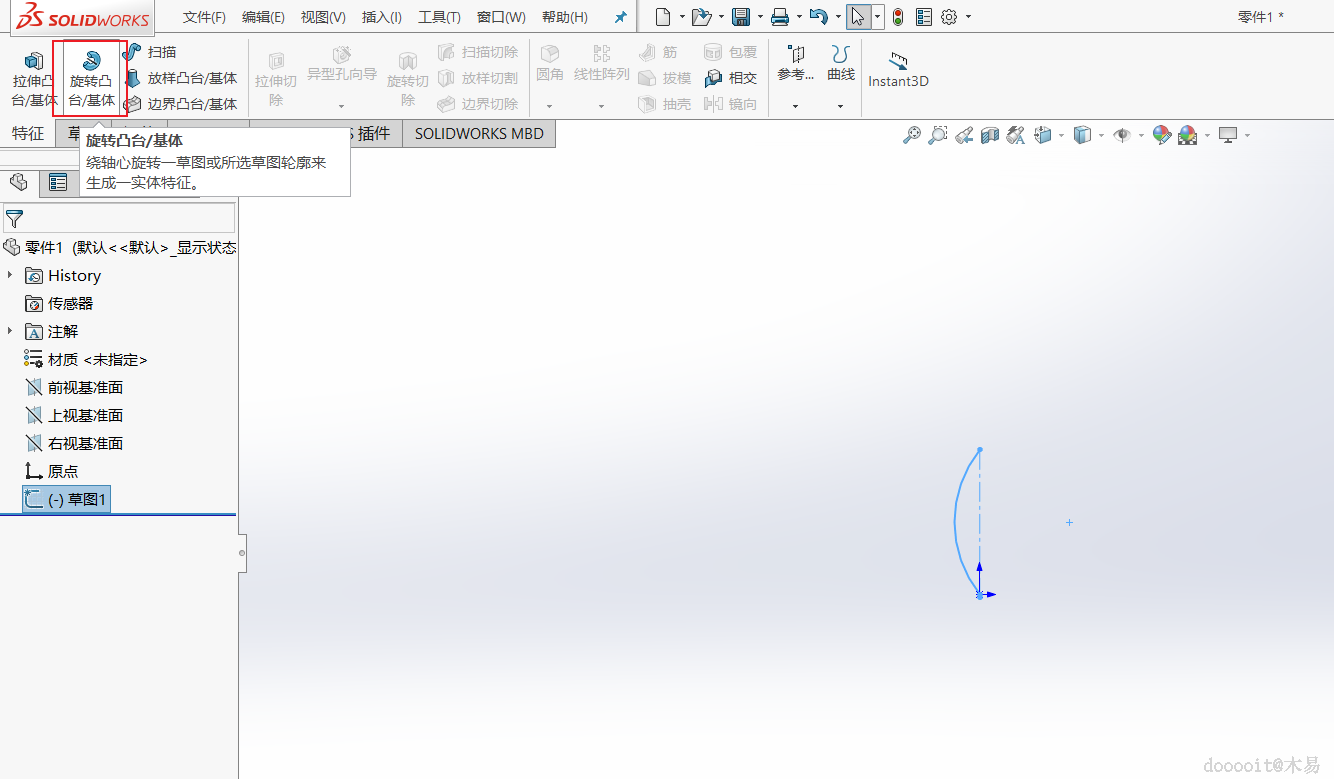1334x779 pixels.
Task: Undo the last action with the Undo arrow
Action: pos(818,17)
